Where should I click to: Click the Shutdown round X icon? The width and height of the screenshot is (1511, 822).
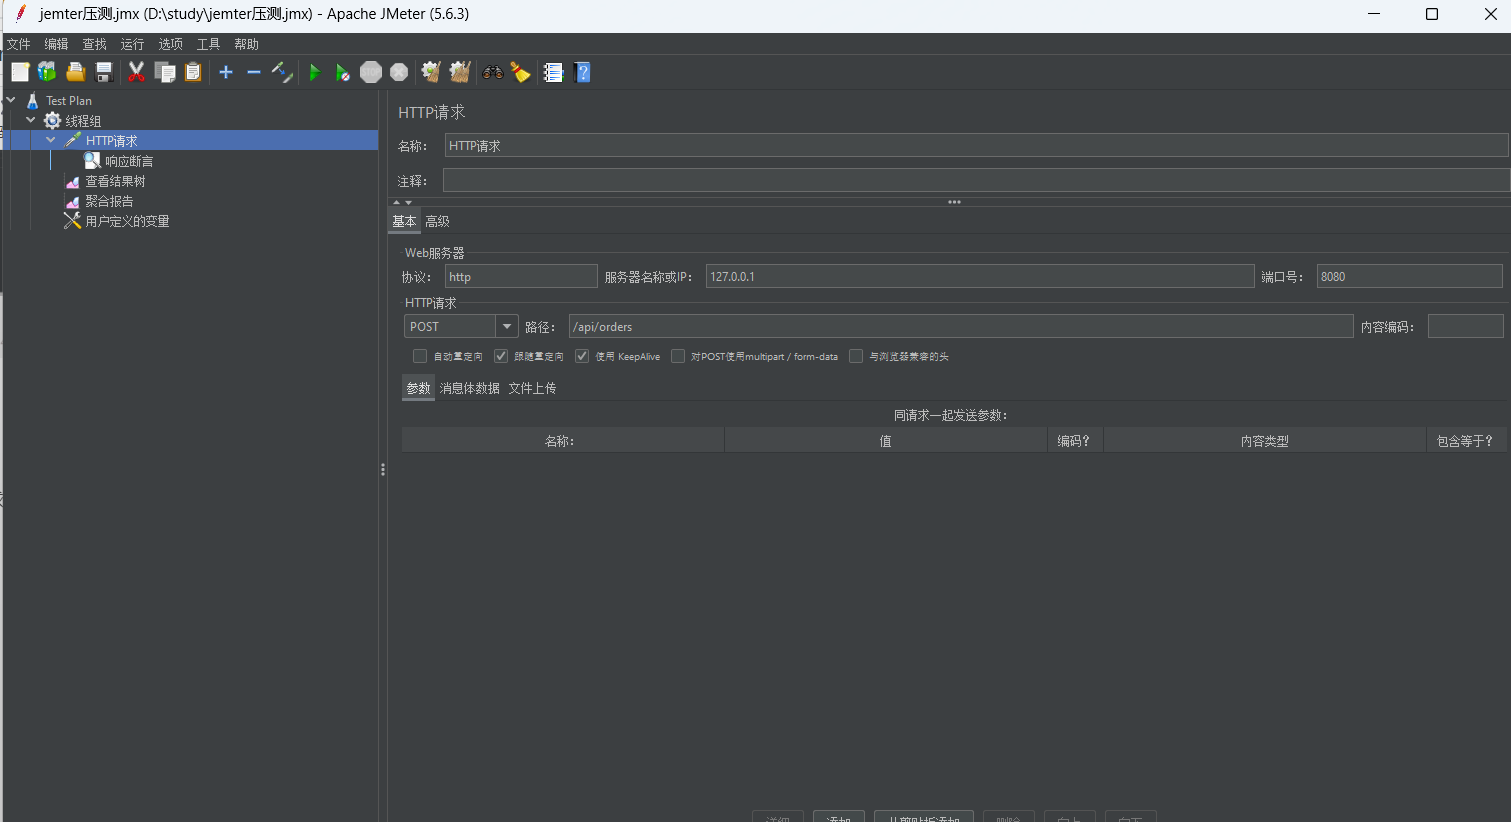tap(399, 72)
